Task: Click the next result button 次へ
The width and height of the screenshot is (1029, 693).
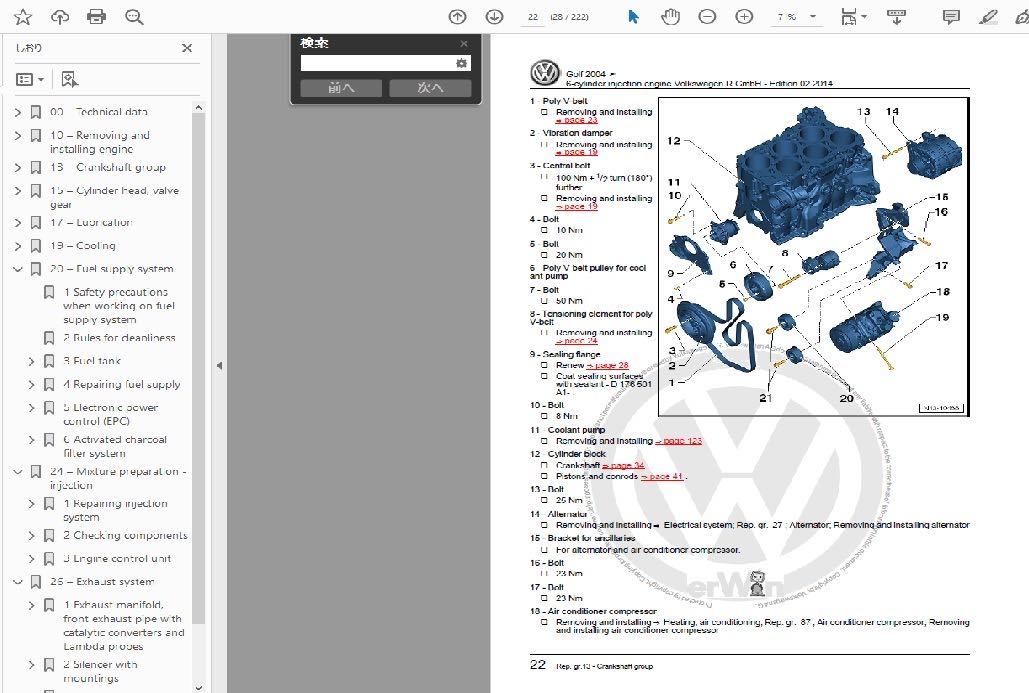Action: (x=430, y=88)
